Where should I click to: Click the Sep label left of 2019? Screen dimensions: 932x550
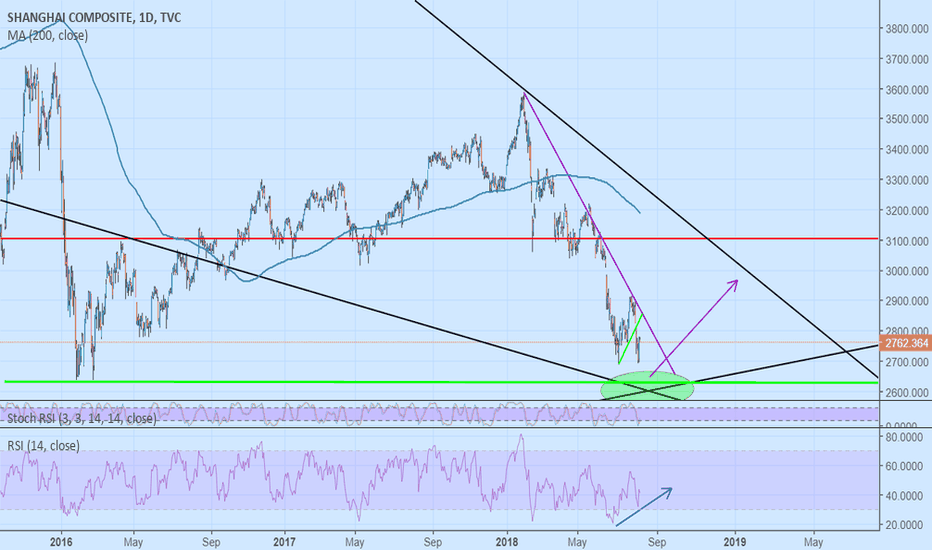click(657, 542)
